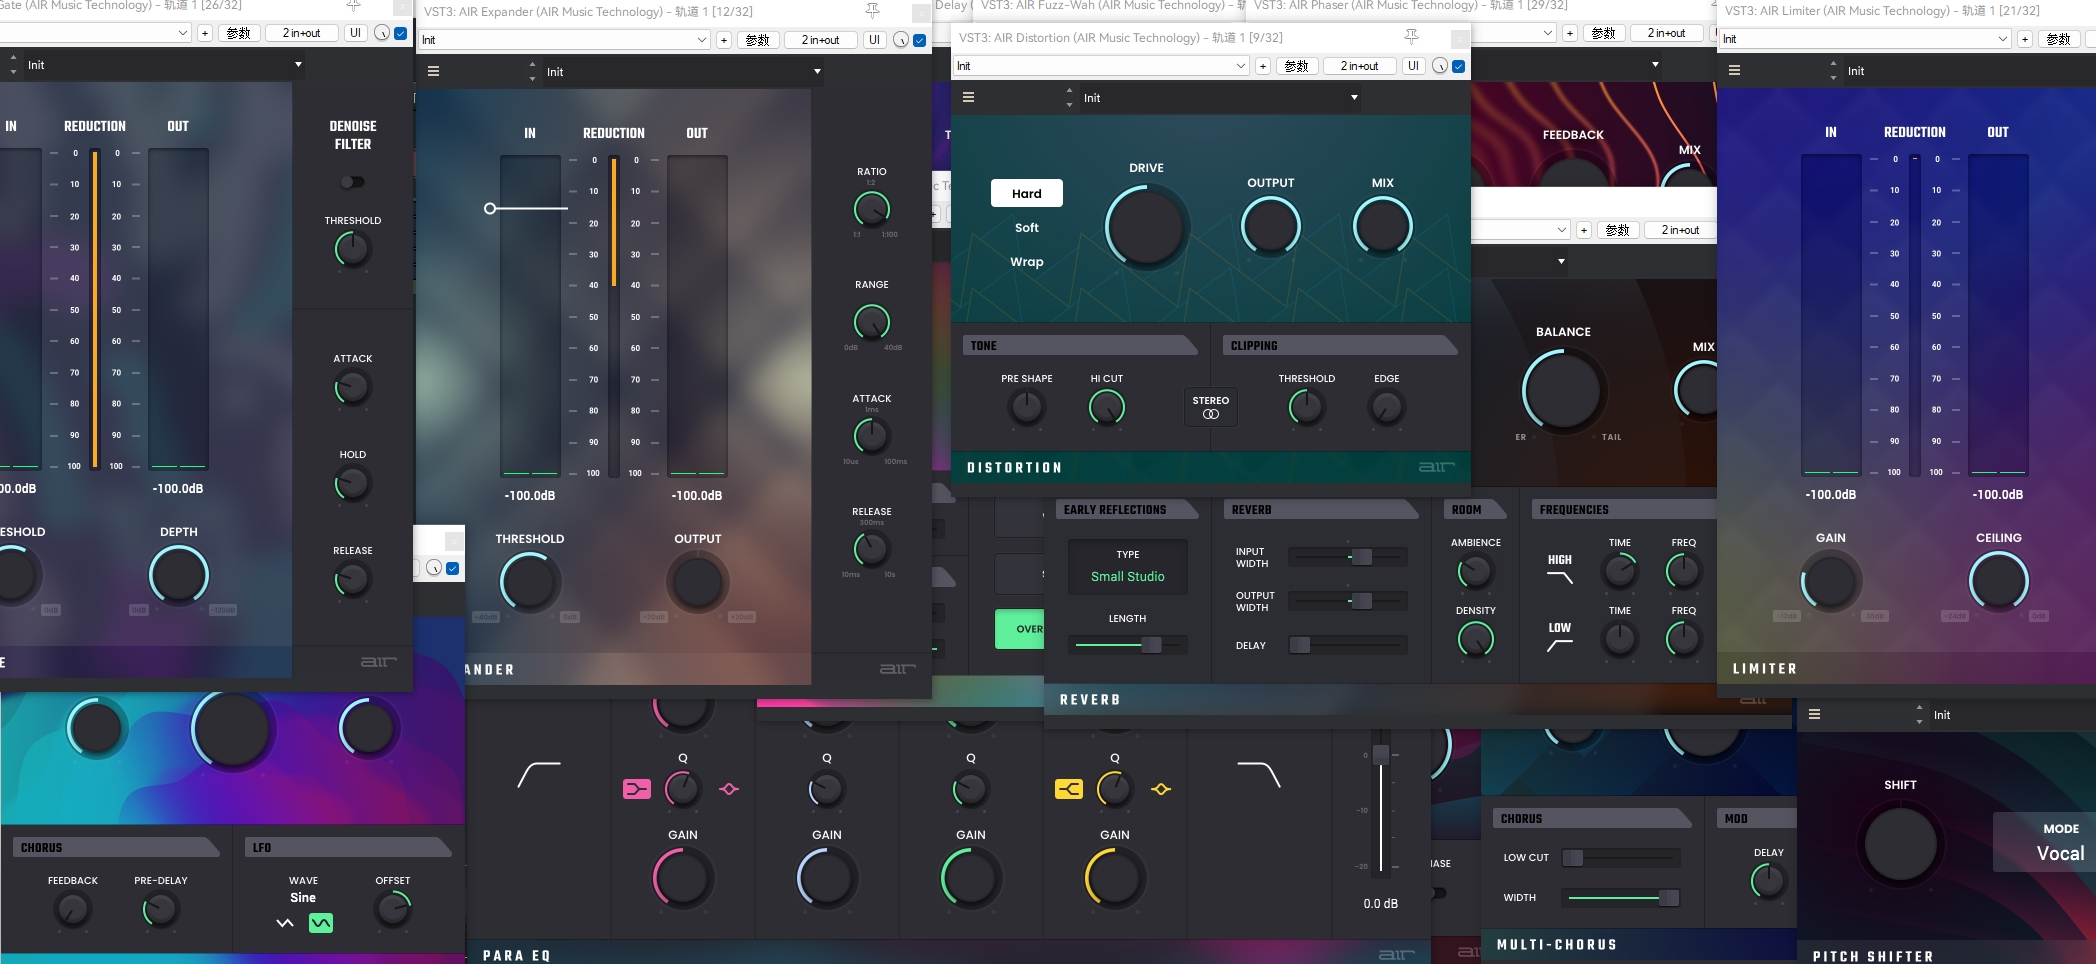Click 参数 button in Expander window
2096x964 pixels.
coord(758,40)
